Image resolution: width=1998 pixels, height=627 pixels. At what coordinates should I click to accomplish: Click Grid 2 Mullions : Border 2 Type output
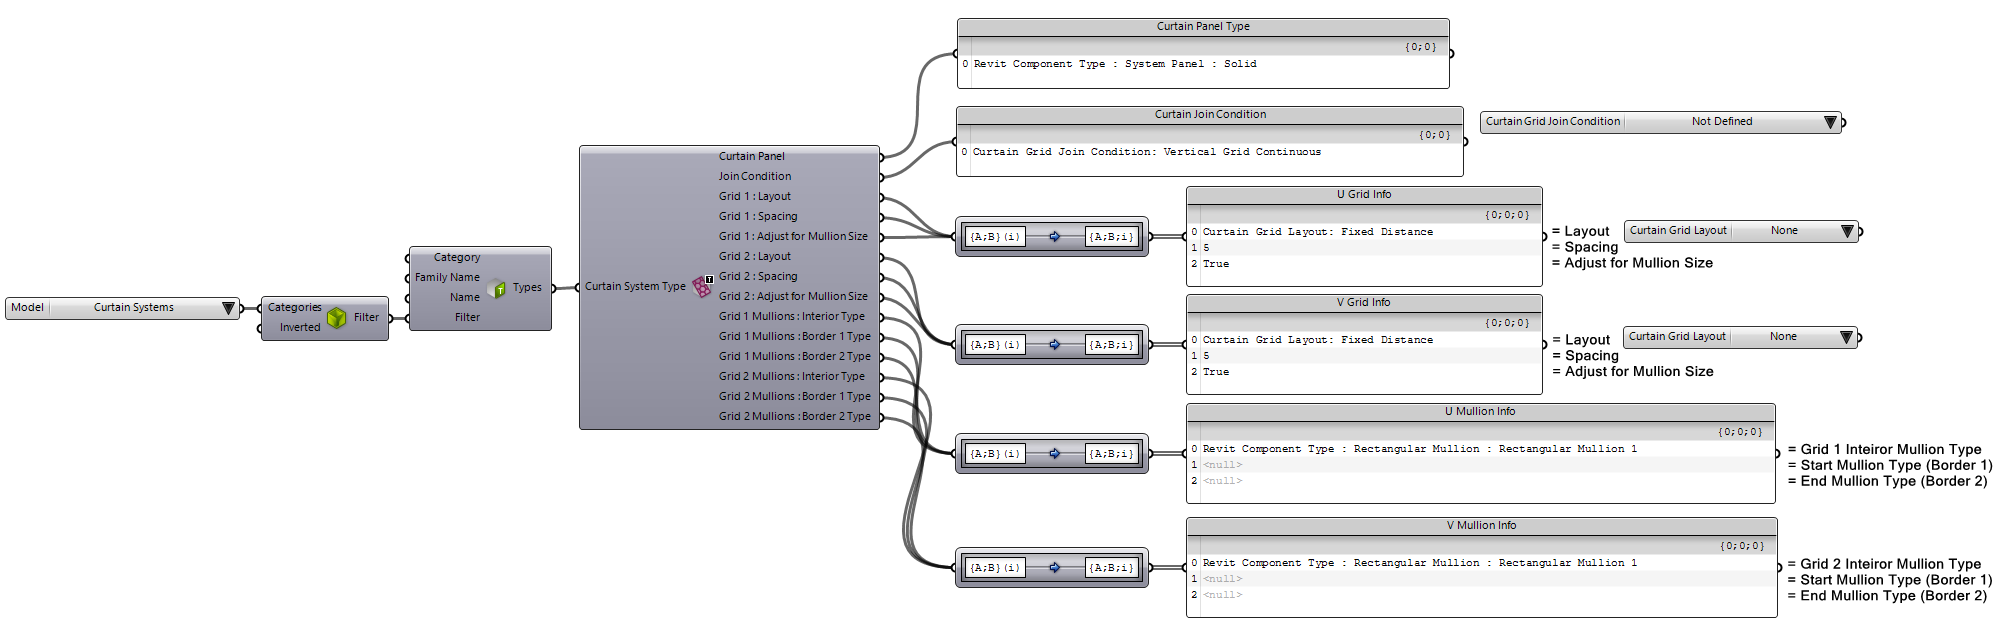tap(794, 417)
